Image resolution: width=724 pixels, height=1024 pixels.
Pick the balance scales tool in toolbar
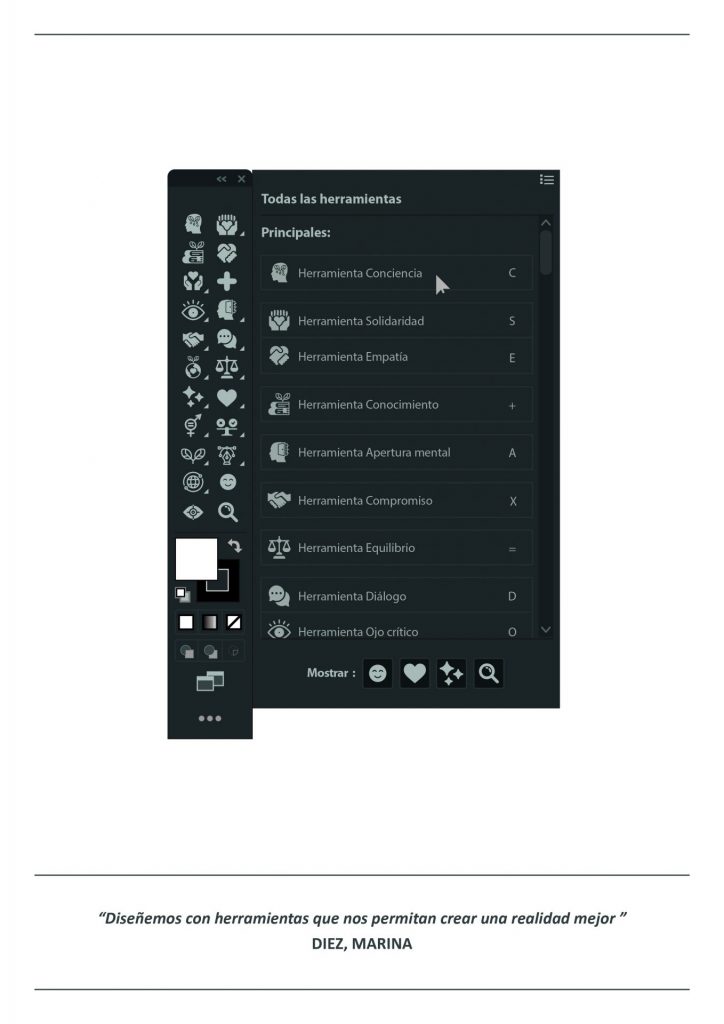tap(227, 368)
